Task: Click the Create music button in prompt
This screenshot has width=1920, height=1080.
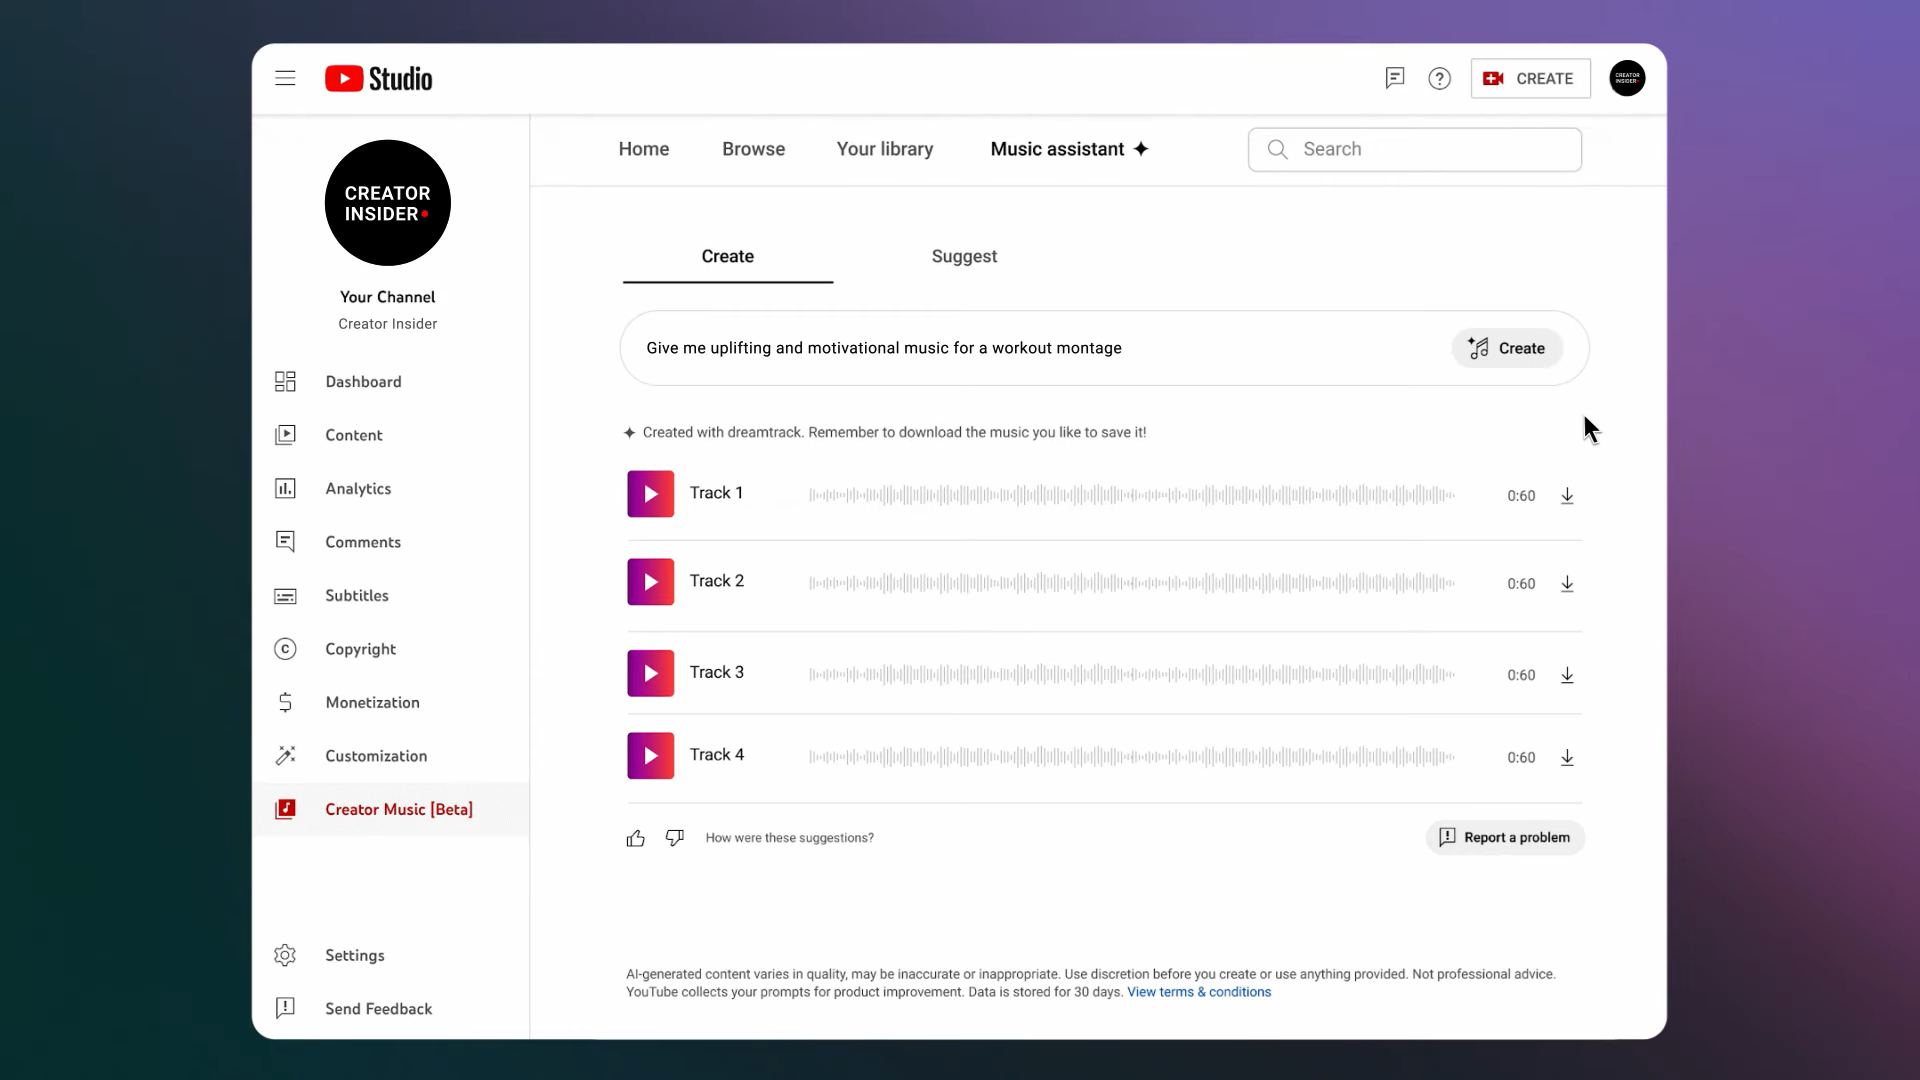Action: [1507, 348]
